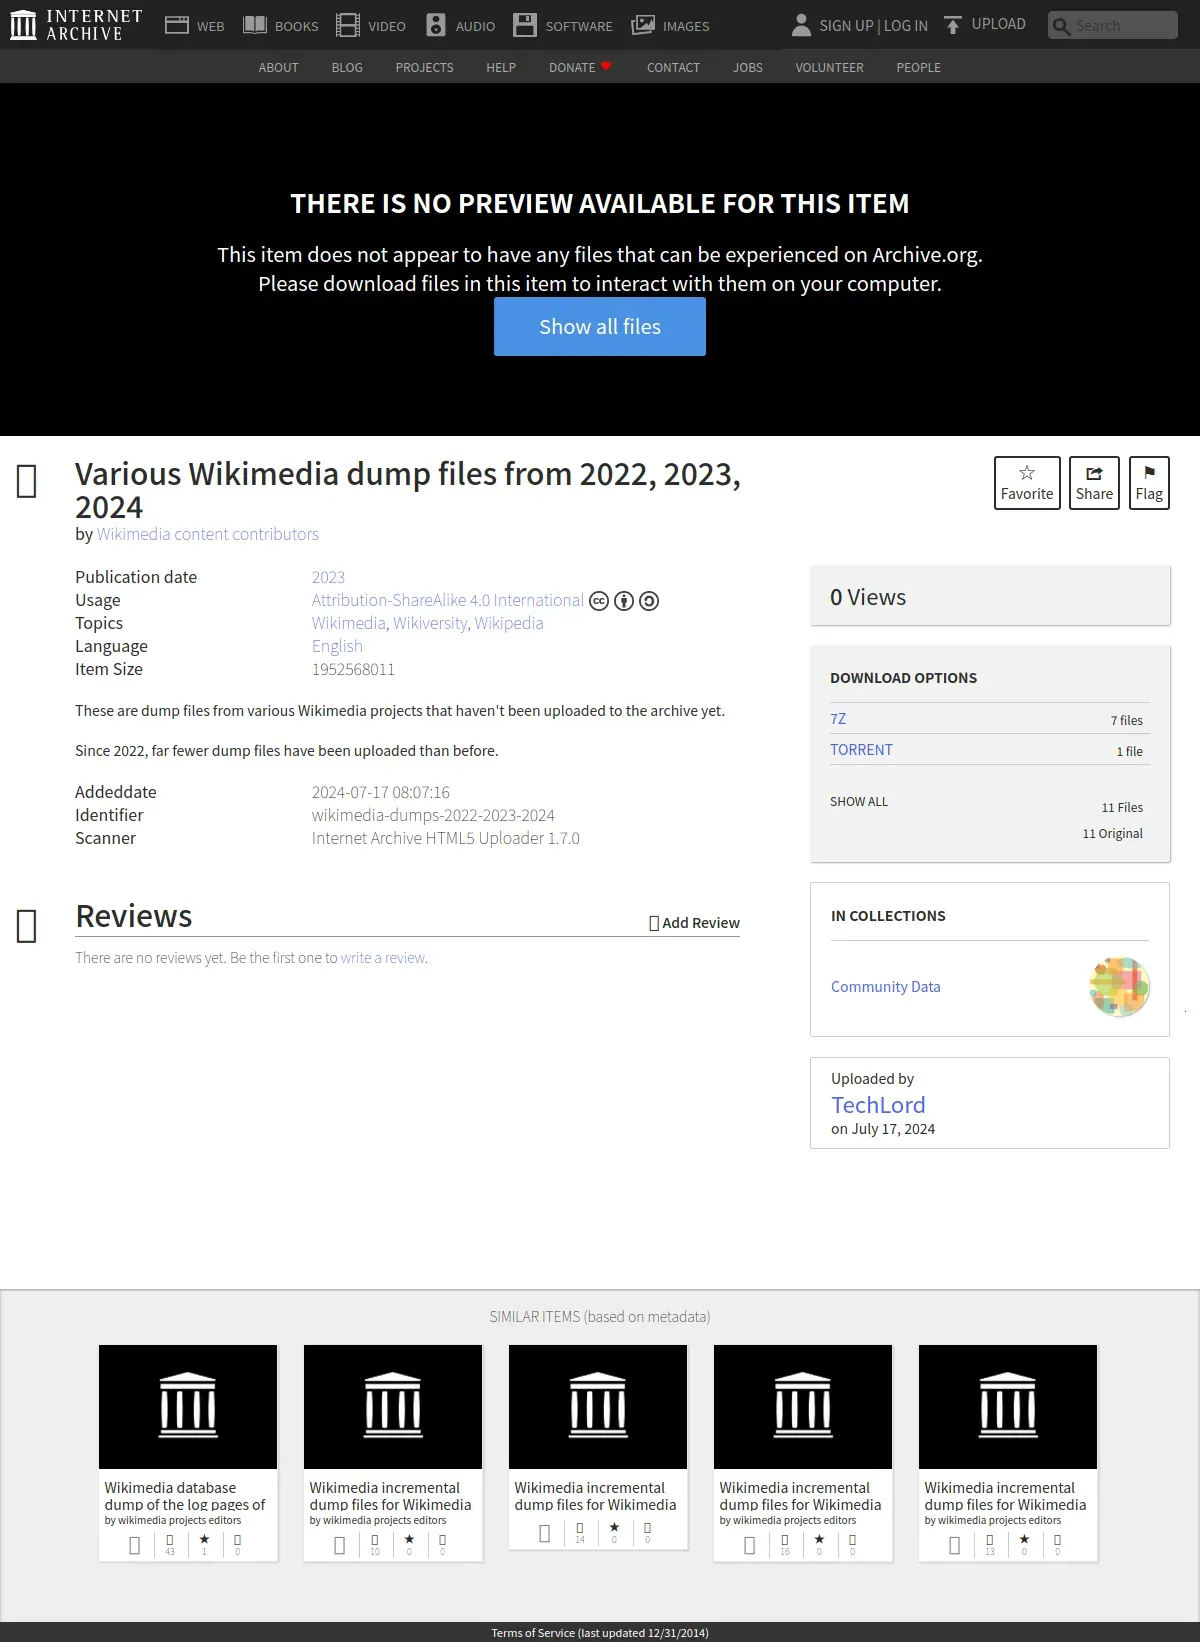This screenshot has height=1642, width=1200.
Task: Click the item size value 1952568011
Action: point(353,669)
